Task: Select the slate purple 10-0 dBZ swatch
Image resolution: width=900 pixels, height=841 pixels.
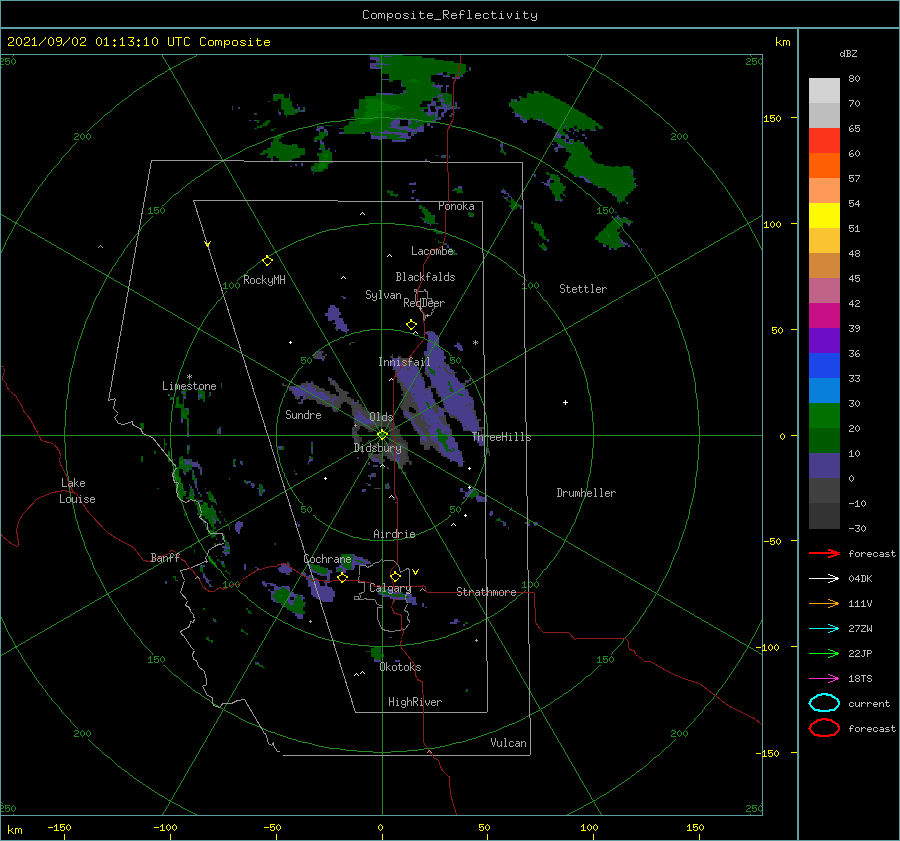Action: (x=824, y=466)
